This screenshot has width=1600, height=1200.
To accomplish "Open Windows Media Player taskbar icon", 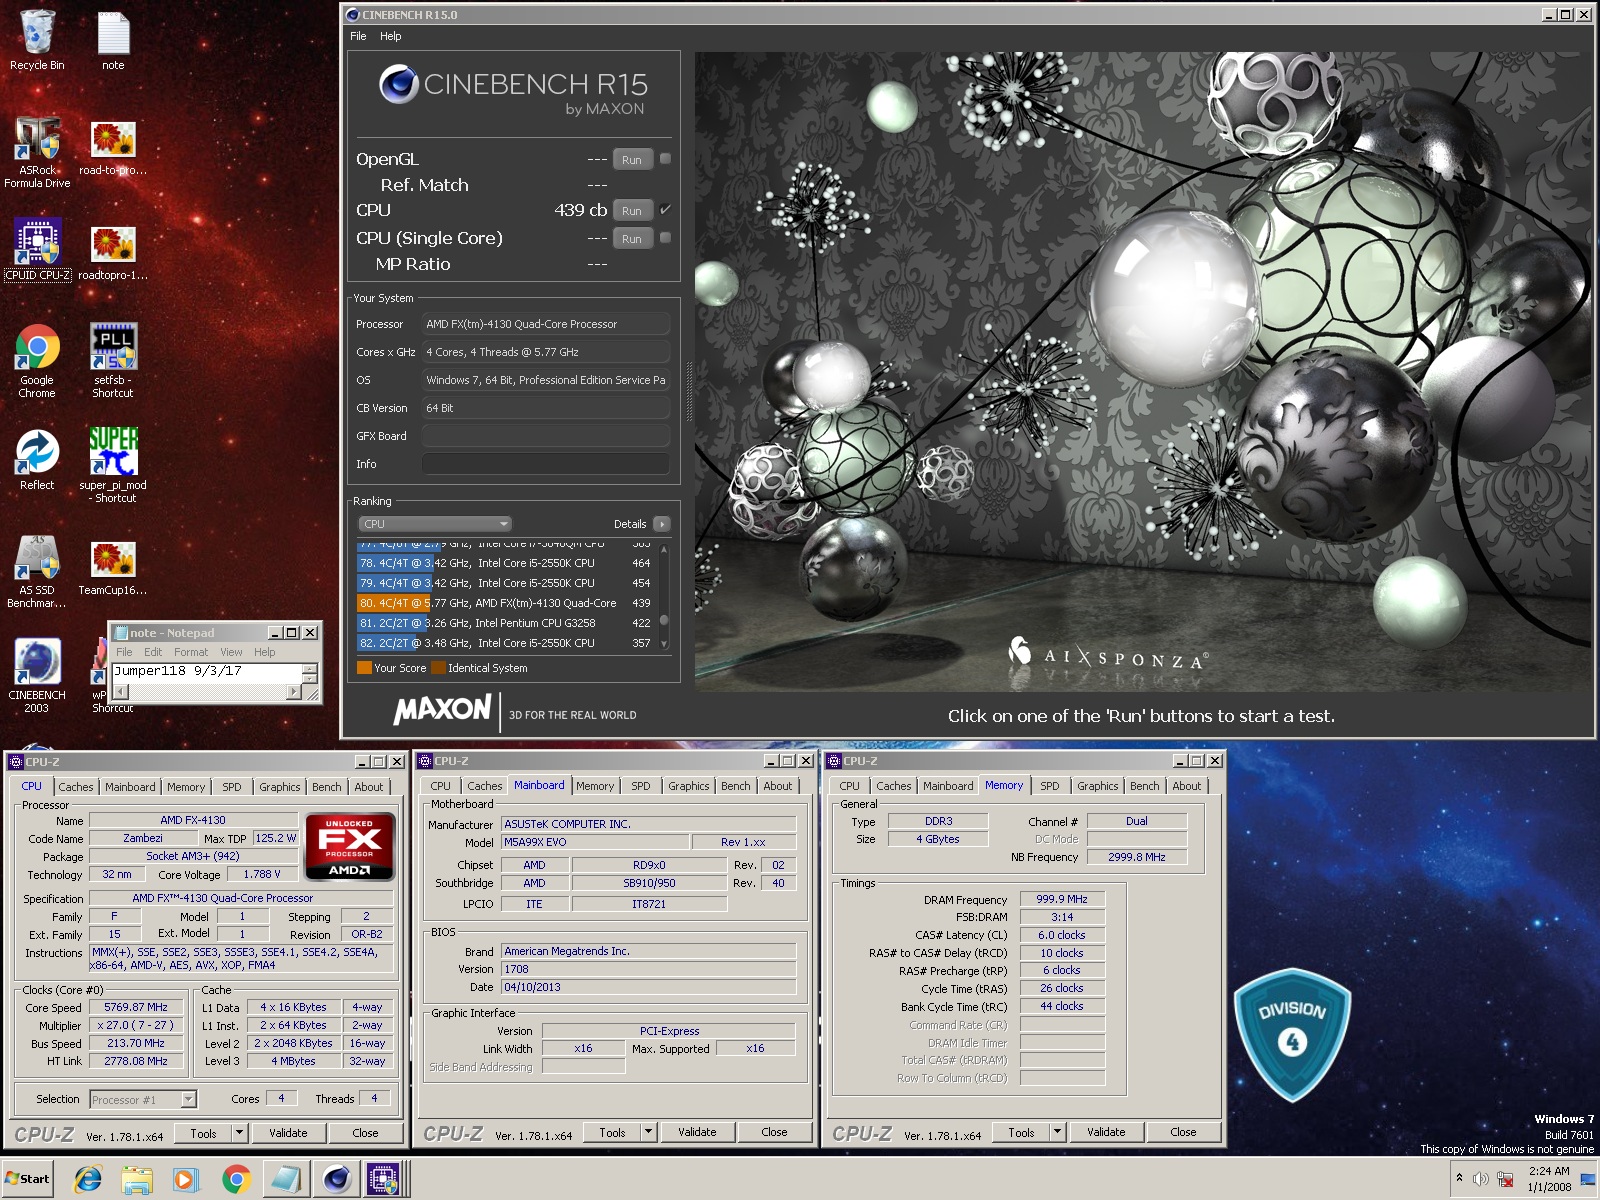I will [185, 1180].
